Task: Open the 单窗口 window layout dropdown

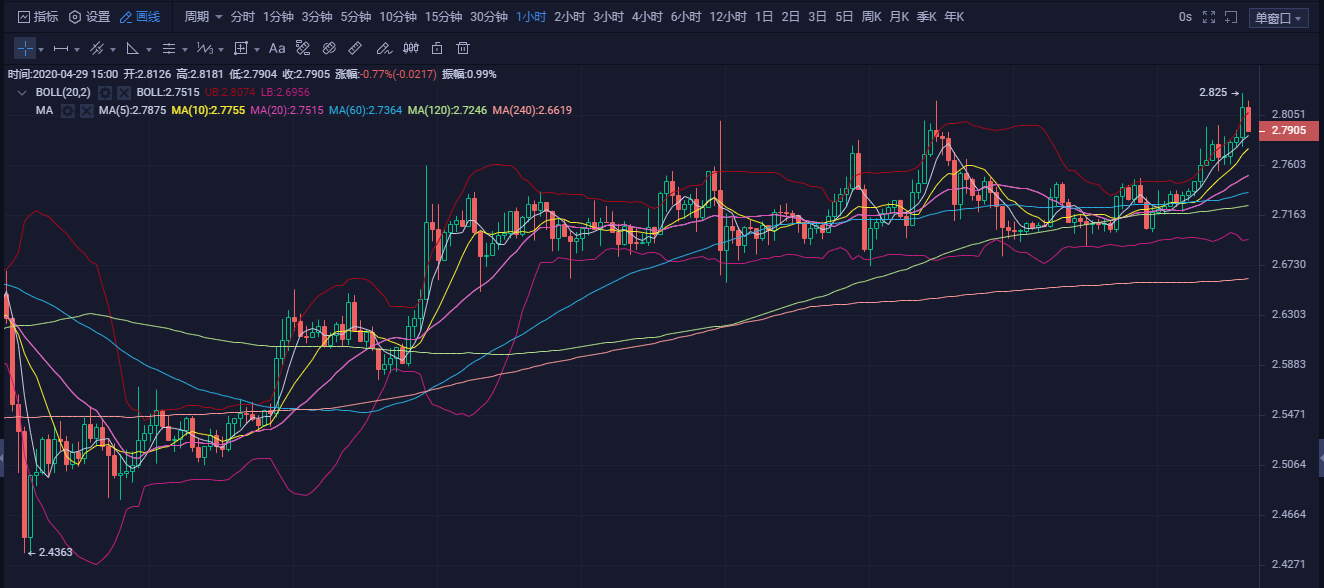Action: click(1278, 18)
